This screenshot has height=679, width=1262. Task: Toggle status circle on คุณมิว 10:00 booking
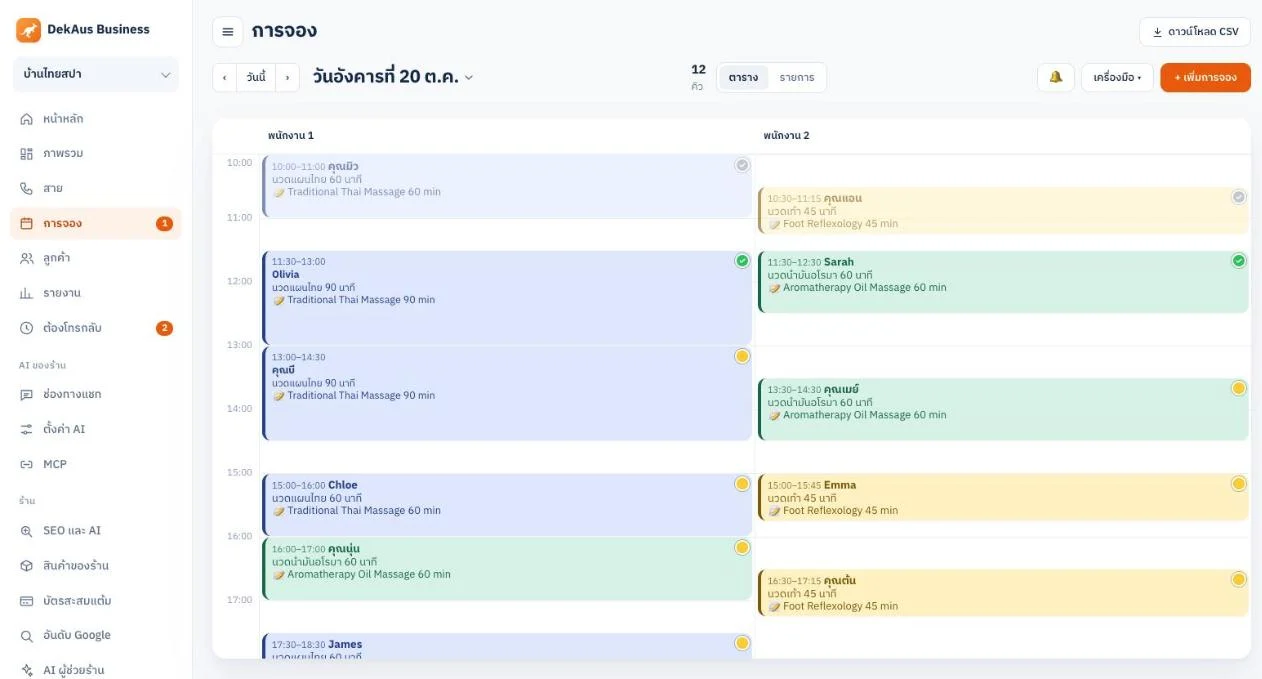742,165
